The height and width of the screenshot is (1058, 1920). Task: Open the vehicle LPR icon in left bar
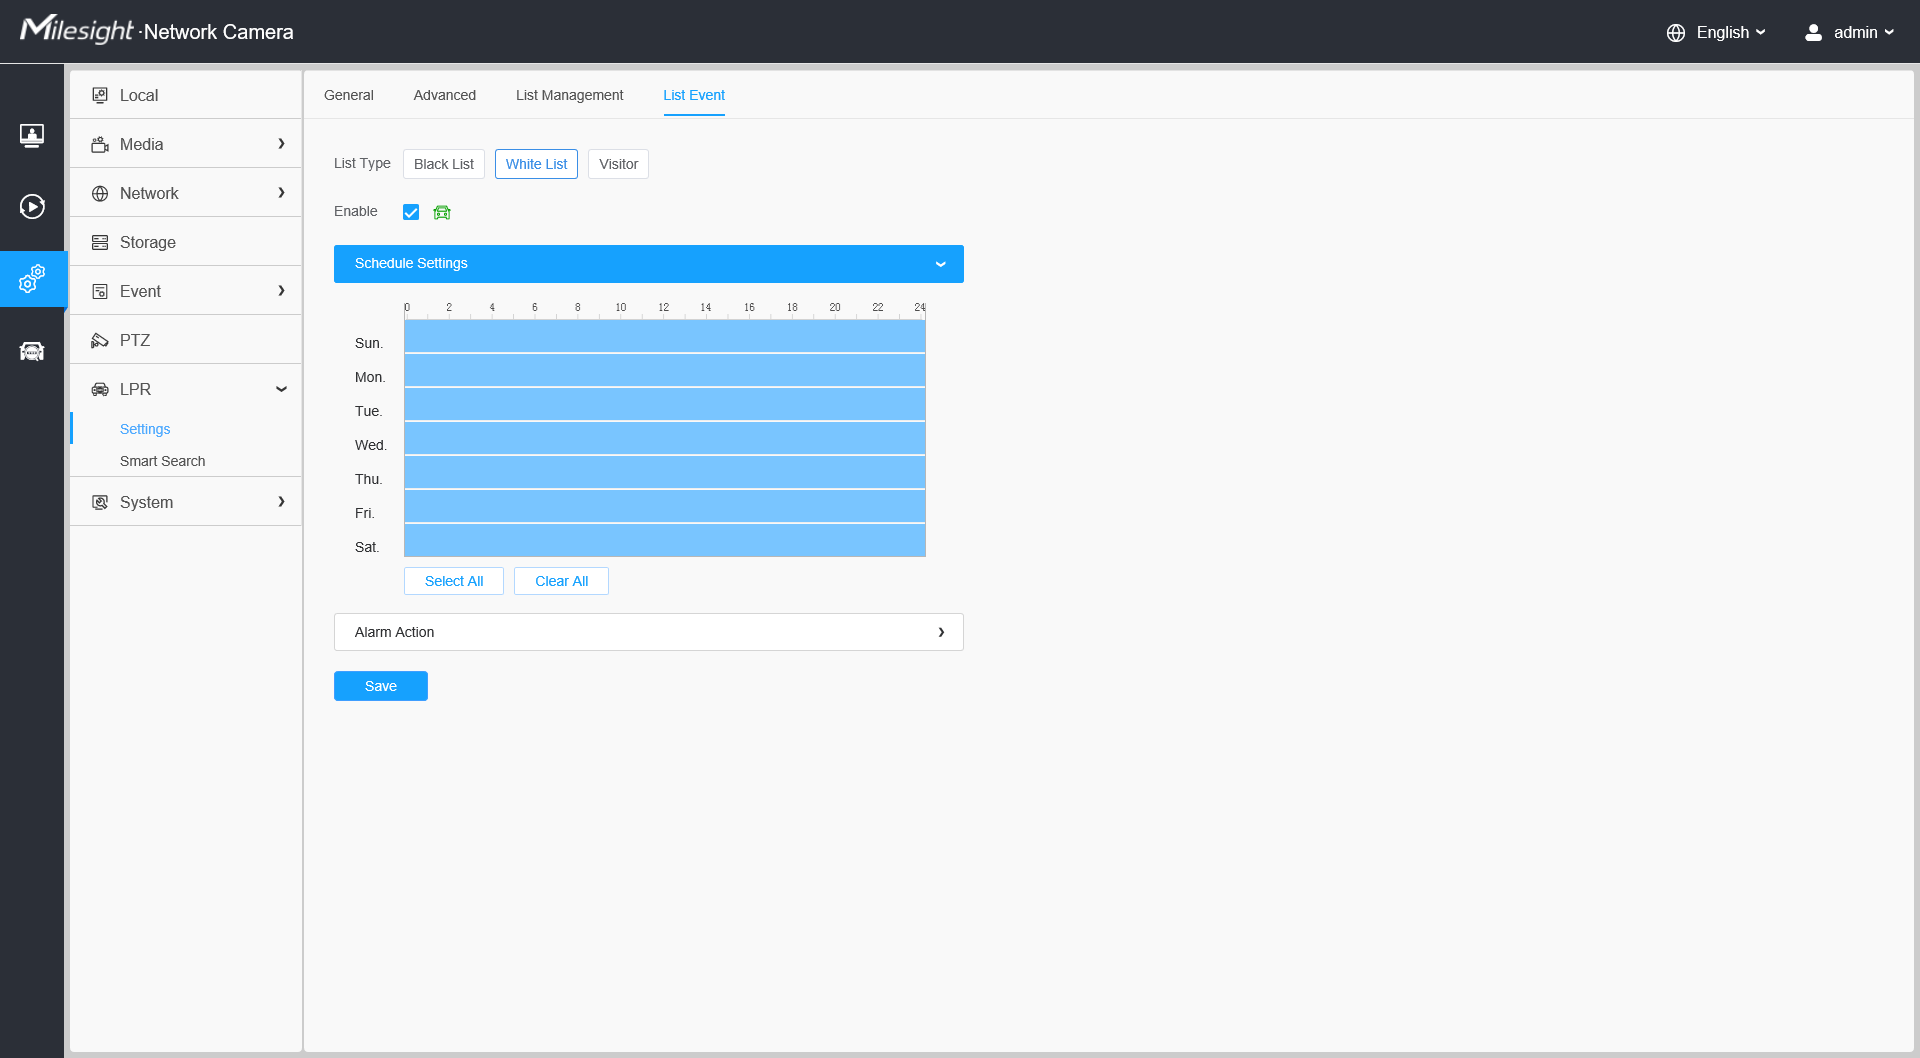pos(32,351)
